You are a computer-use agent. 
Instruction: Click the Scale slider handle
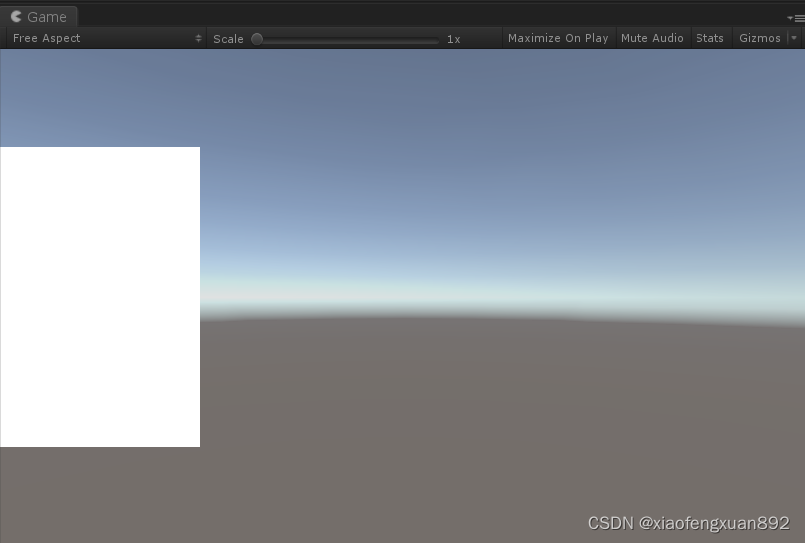tap(257, 39)
